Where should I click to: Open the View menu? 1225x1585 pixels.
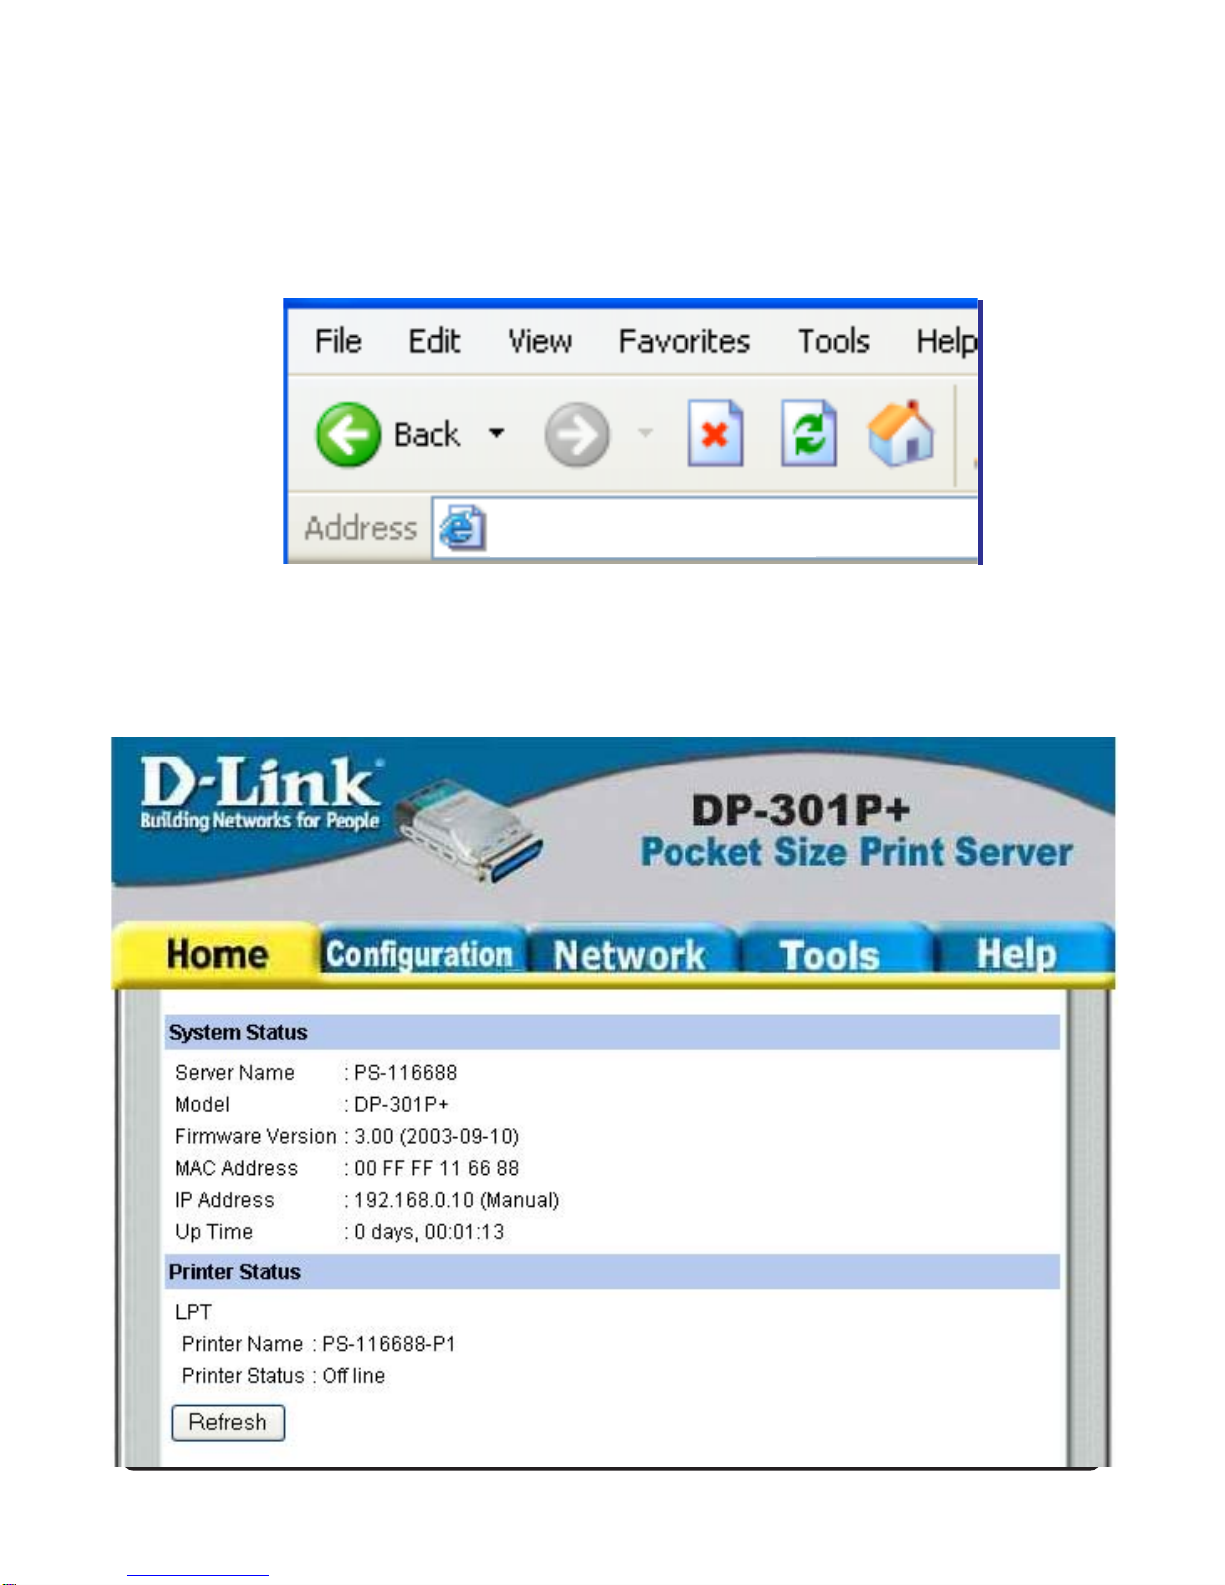coord(540,342)
